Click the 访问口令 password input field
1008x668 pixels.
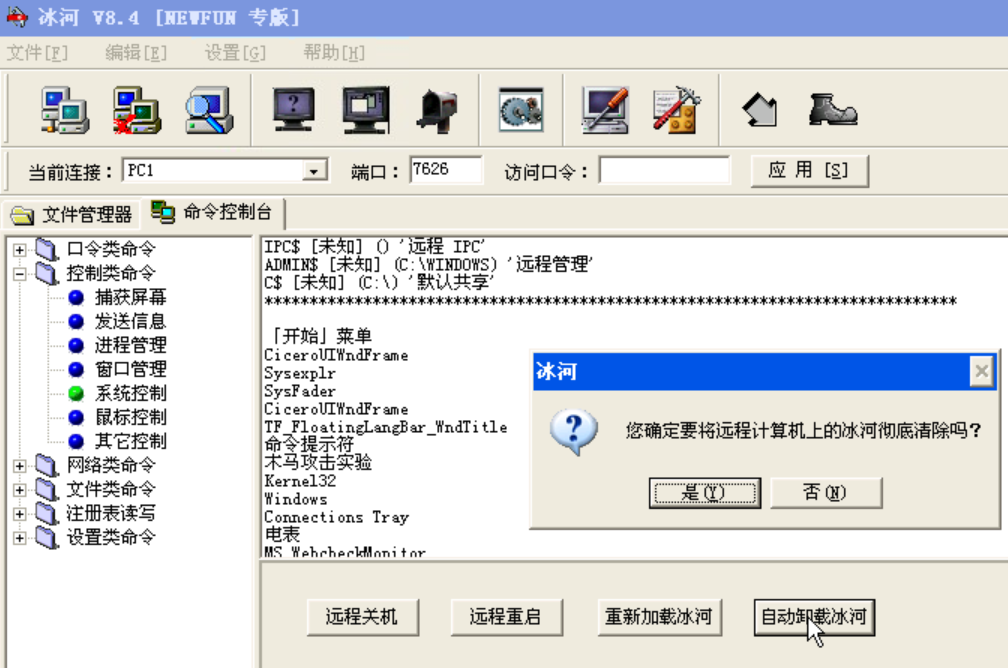click(x=665, y=170)
